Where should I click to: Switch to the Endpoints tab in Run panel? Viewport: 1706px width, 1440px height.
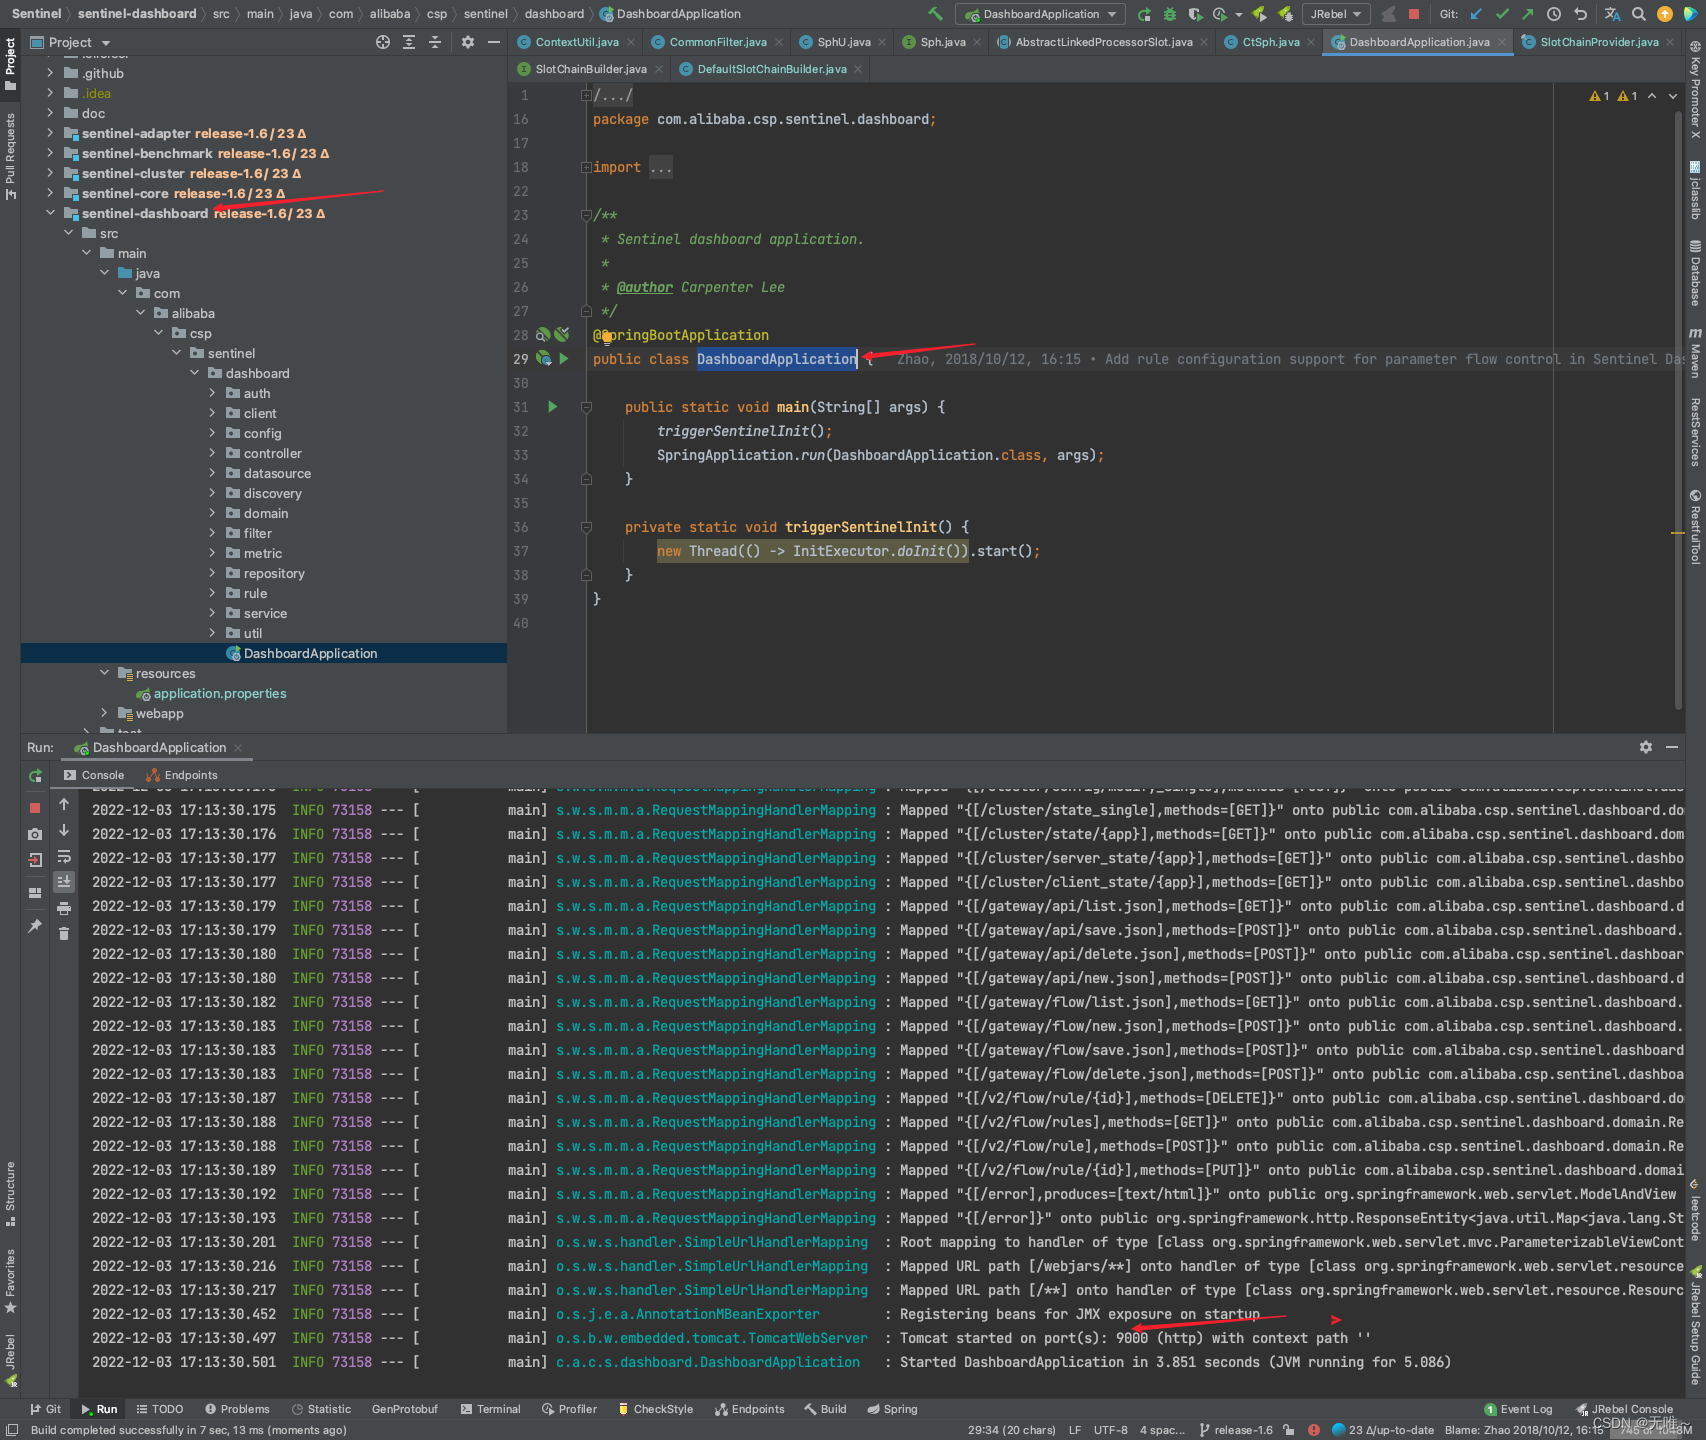point(182,775)
